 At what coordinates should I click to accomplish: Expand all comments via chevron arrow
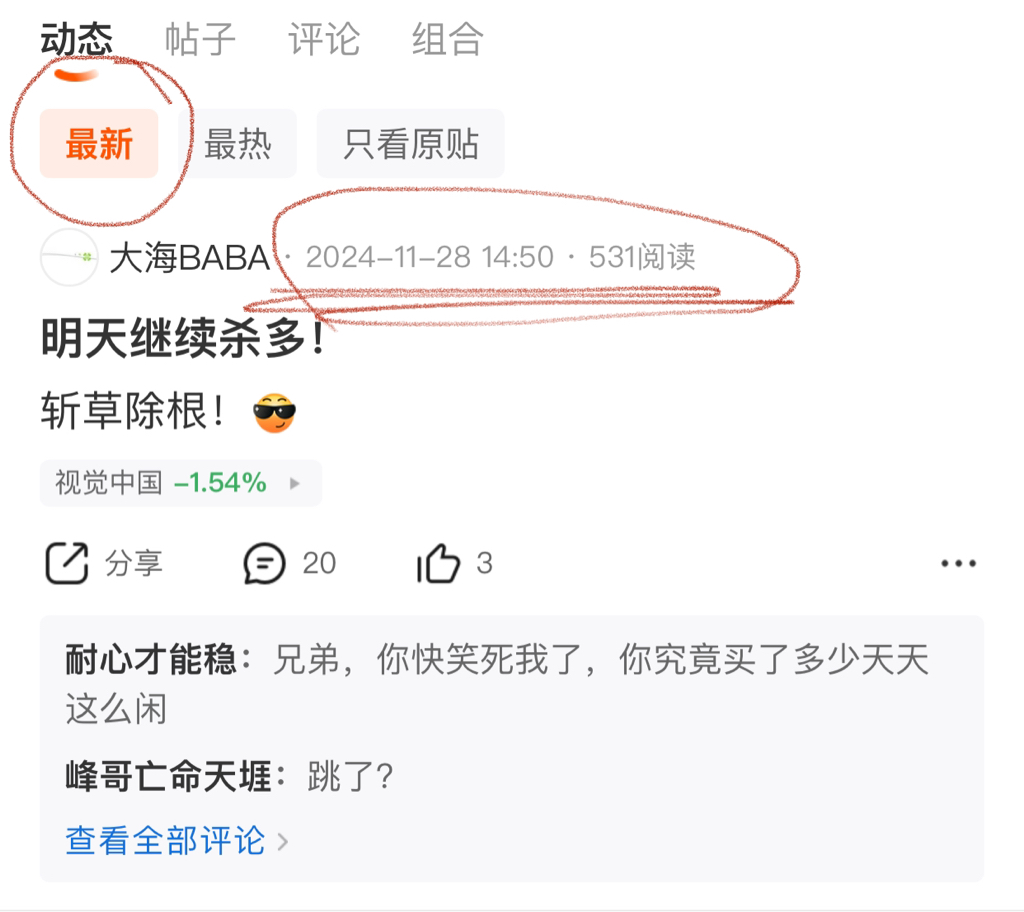[x=283, y=841]
